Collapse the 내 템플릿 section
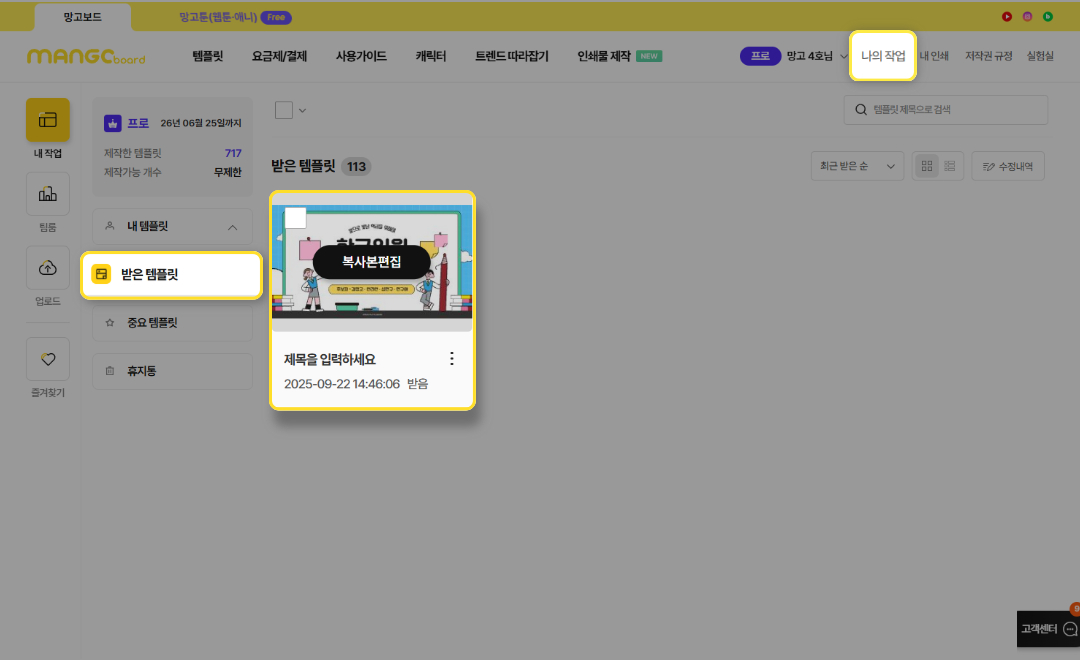1080x660 pixels. (232, 227)
